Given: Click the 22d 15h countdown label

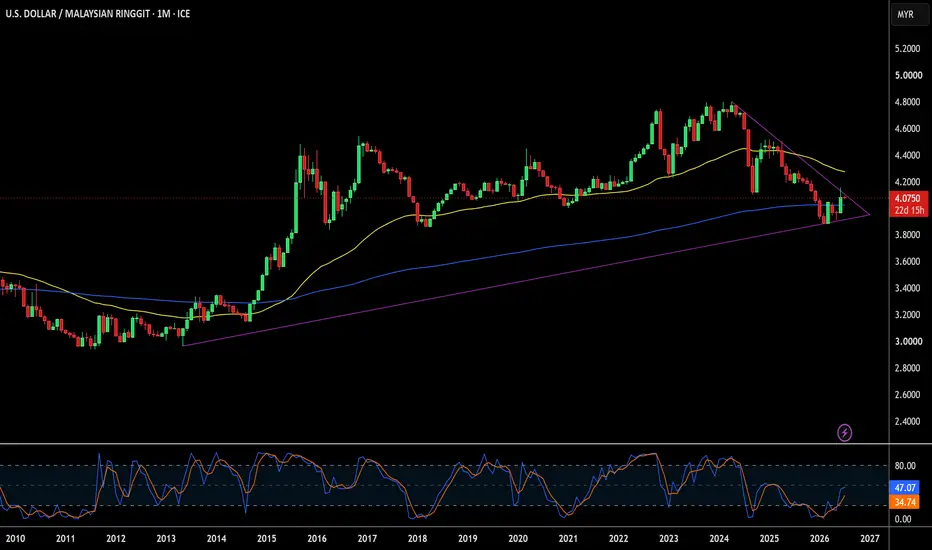Looking at the screenshot, I should pyautogui.click(x=909, y=210).
